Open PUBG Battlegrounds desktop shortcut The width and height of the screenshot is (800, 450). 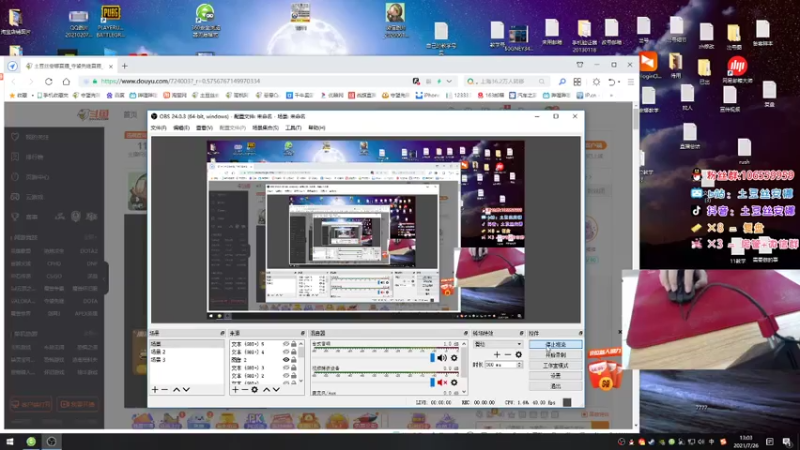(x=110, y=22)
